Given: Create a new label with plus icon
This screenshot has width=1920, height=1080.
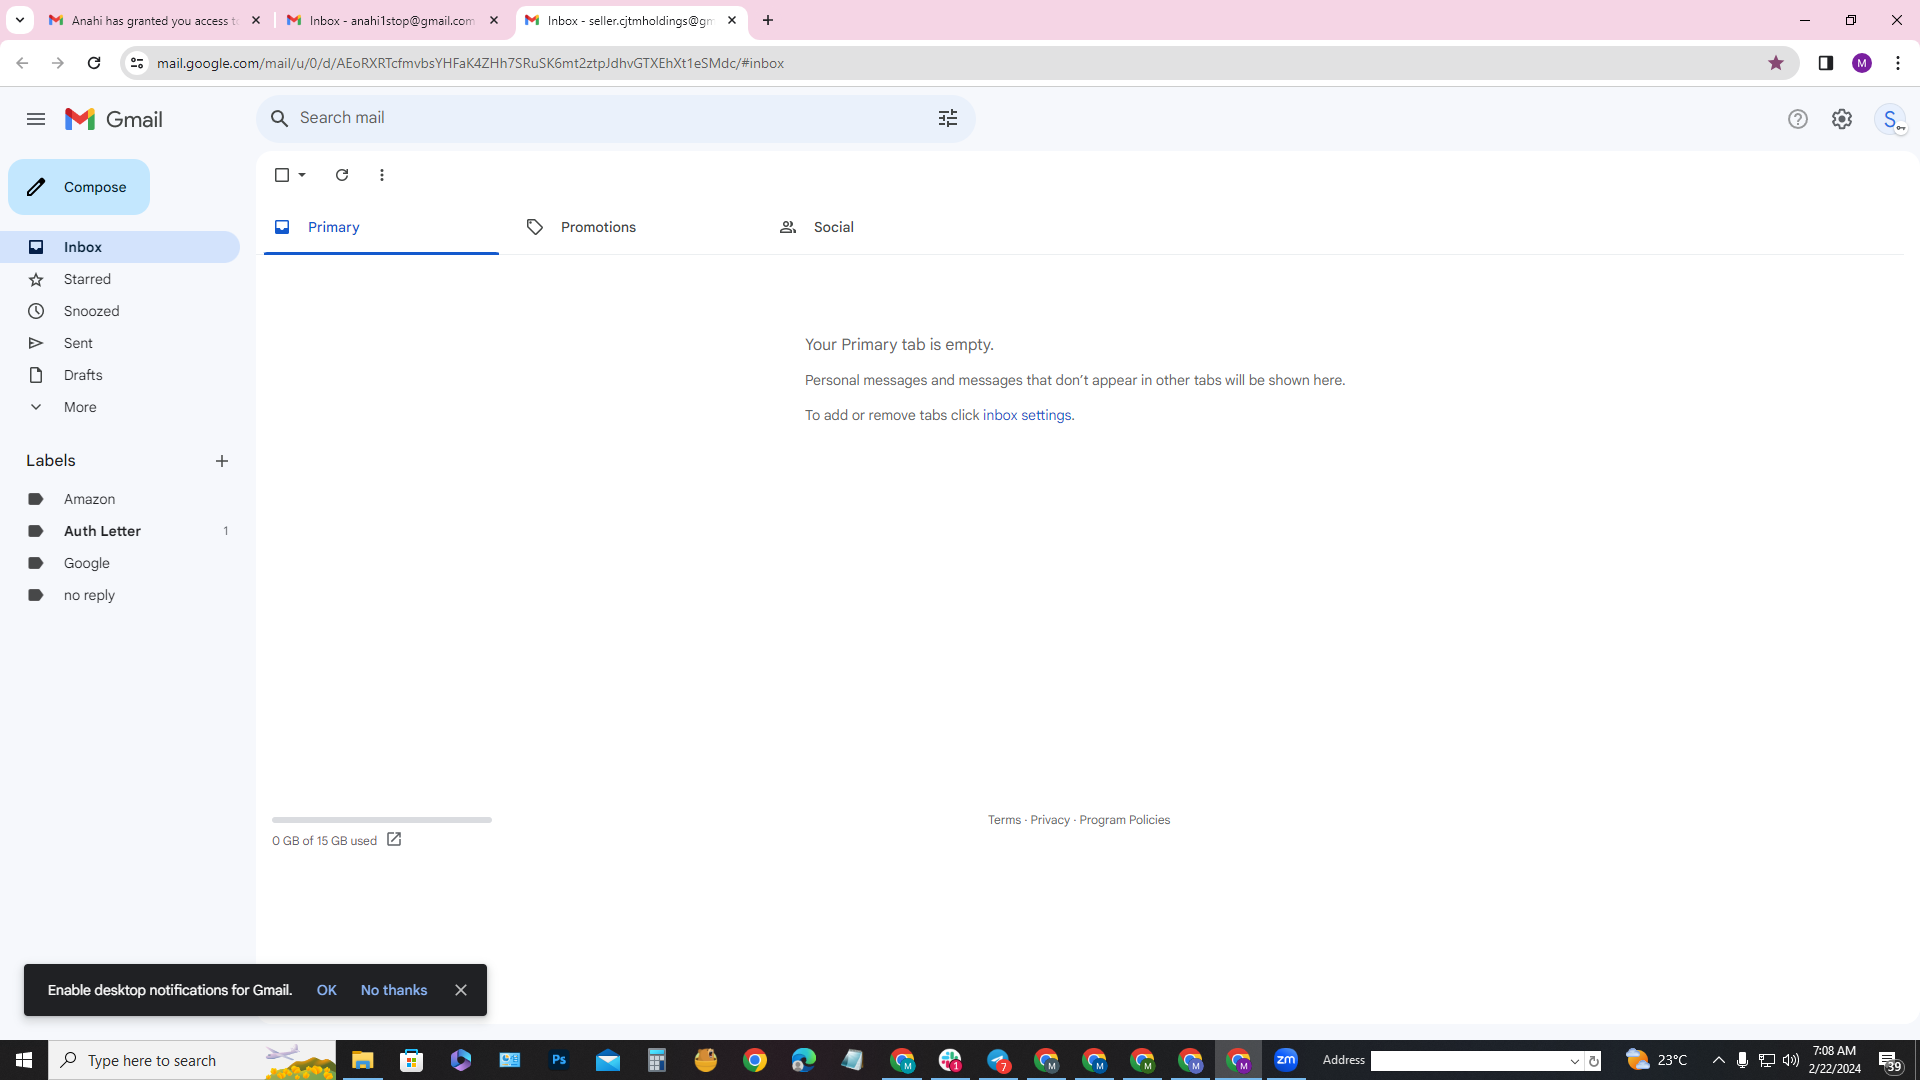Looking at the screenshot, I should 222,461.
